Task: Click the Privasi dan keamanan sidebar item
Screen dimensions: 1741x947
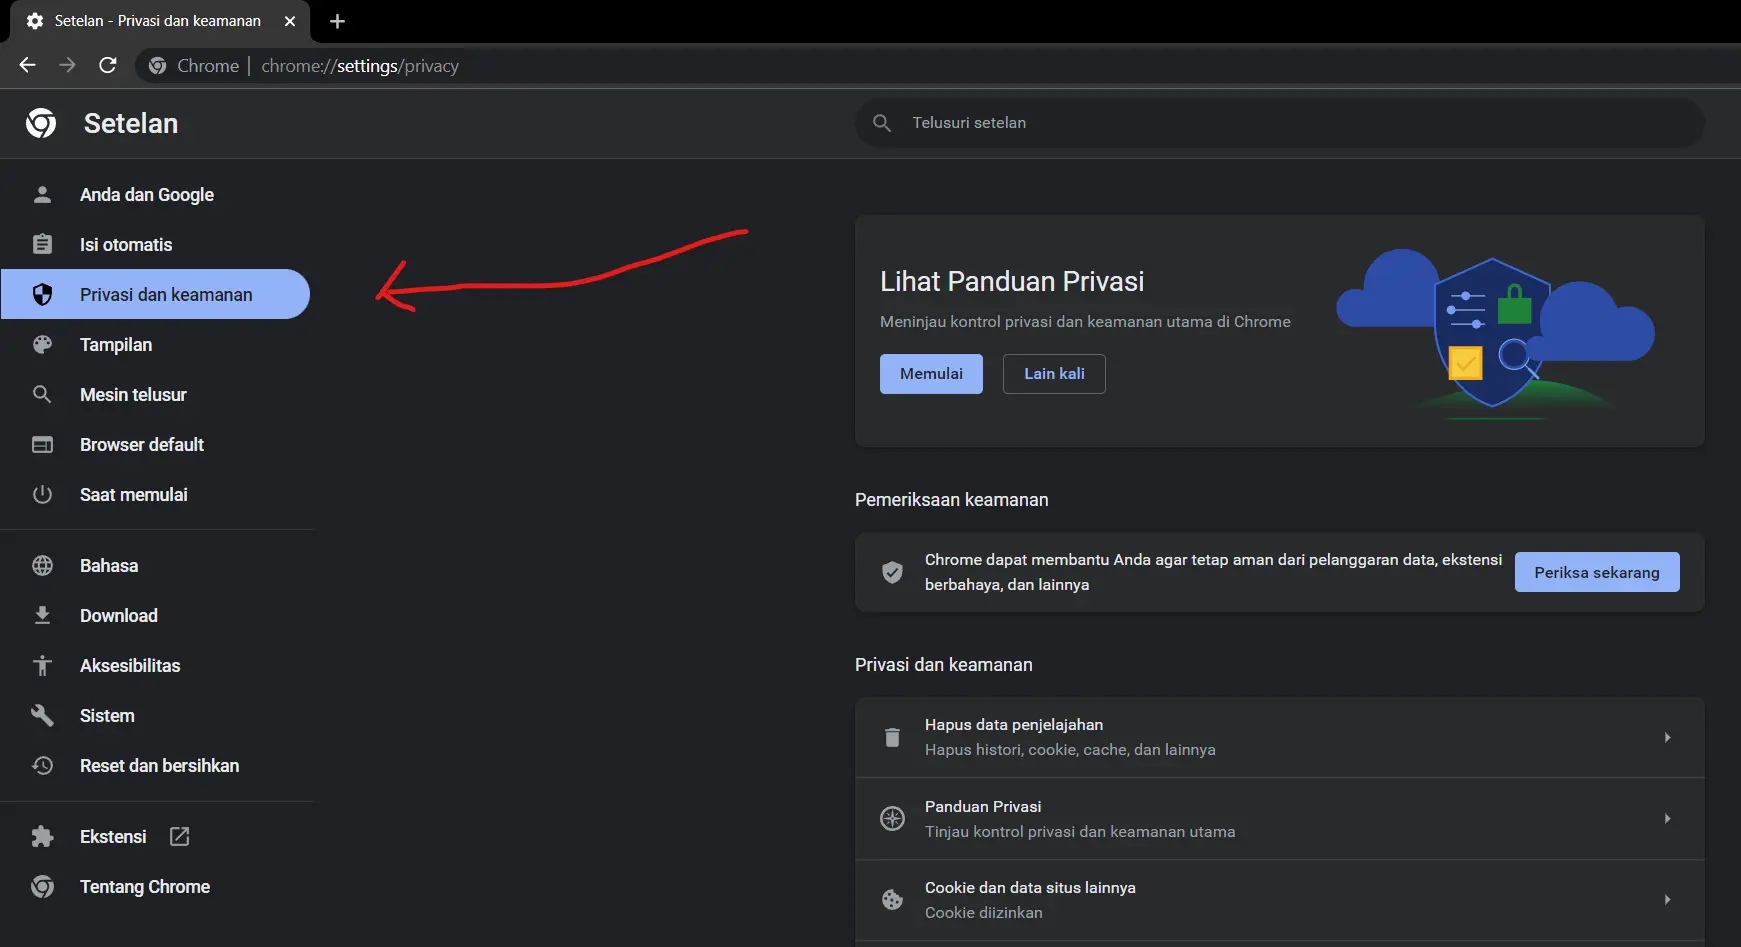Action: coord(155,294)
